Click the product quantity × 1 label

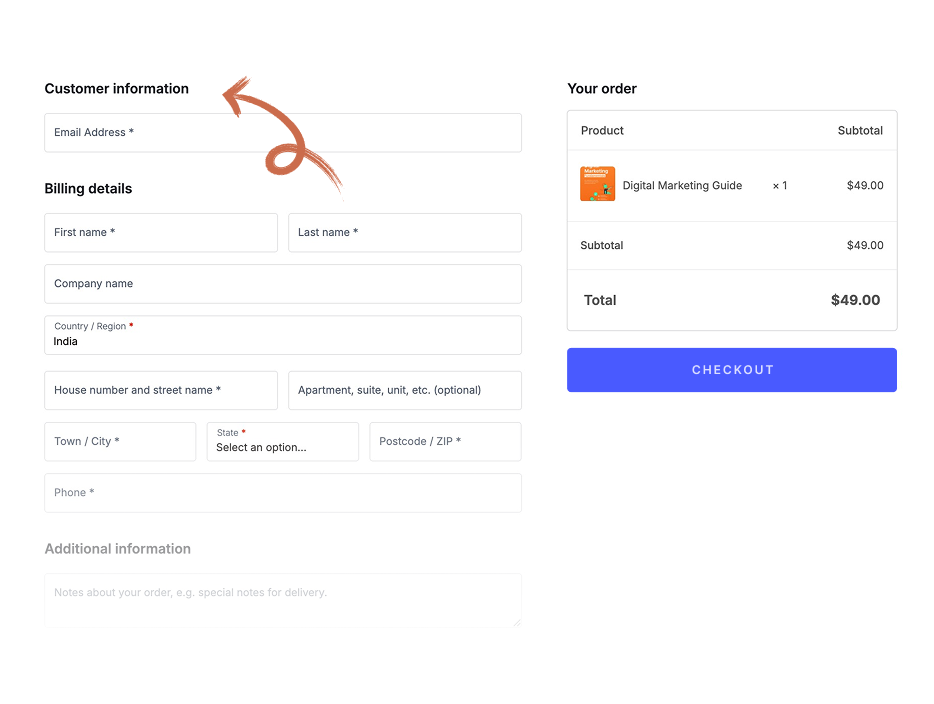(780, 186)
